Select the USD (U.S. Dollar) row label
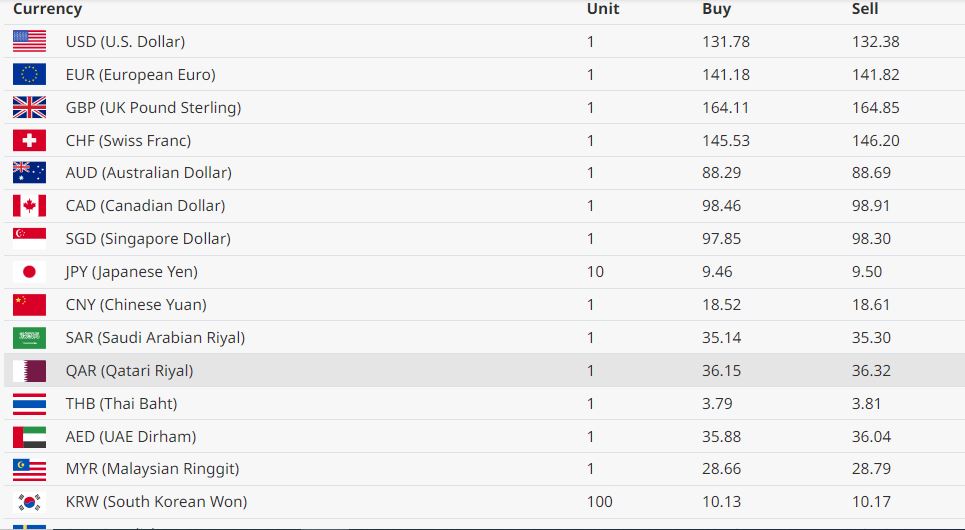Viewport: 965px width, 530px height. (x=125, y=41)
